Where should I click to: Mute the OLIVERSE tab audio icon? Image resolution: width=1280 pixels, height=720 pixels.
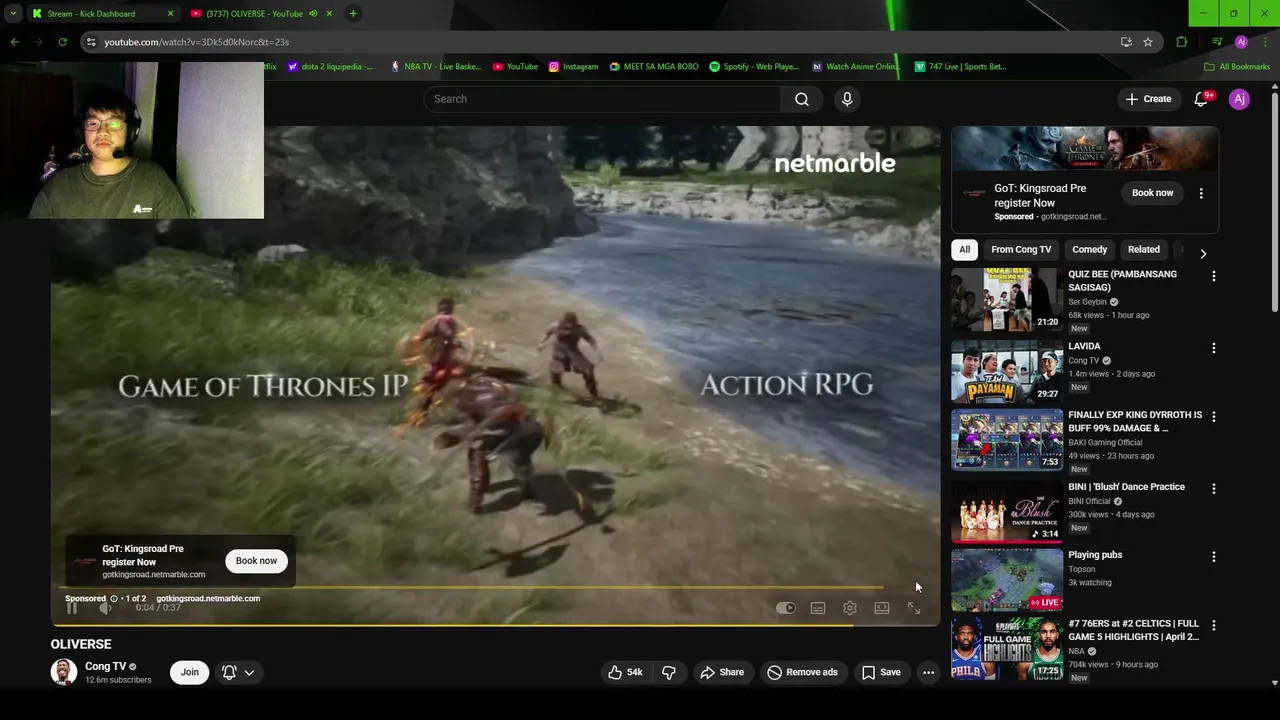(314, 14)
